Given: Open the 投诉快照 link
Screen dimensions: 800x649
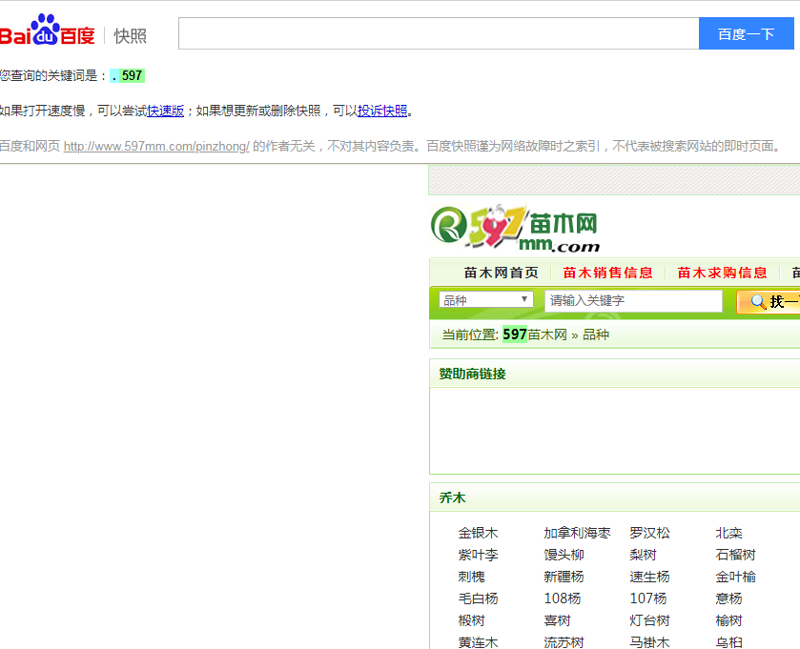Looking at the screenshot, I should click(382, 111).
